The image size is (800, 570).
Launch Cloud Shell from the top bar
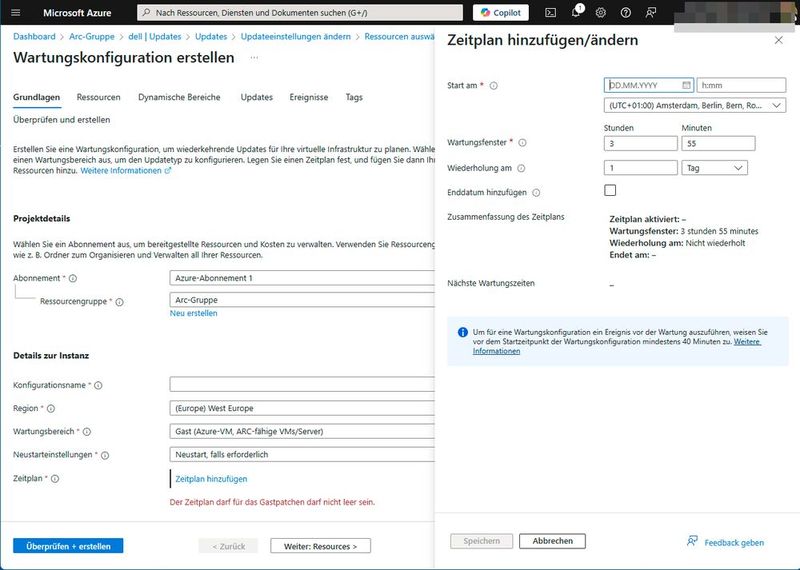click(x=551, y=13)
